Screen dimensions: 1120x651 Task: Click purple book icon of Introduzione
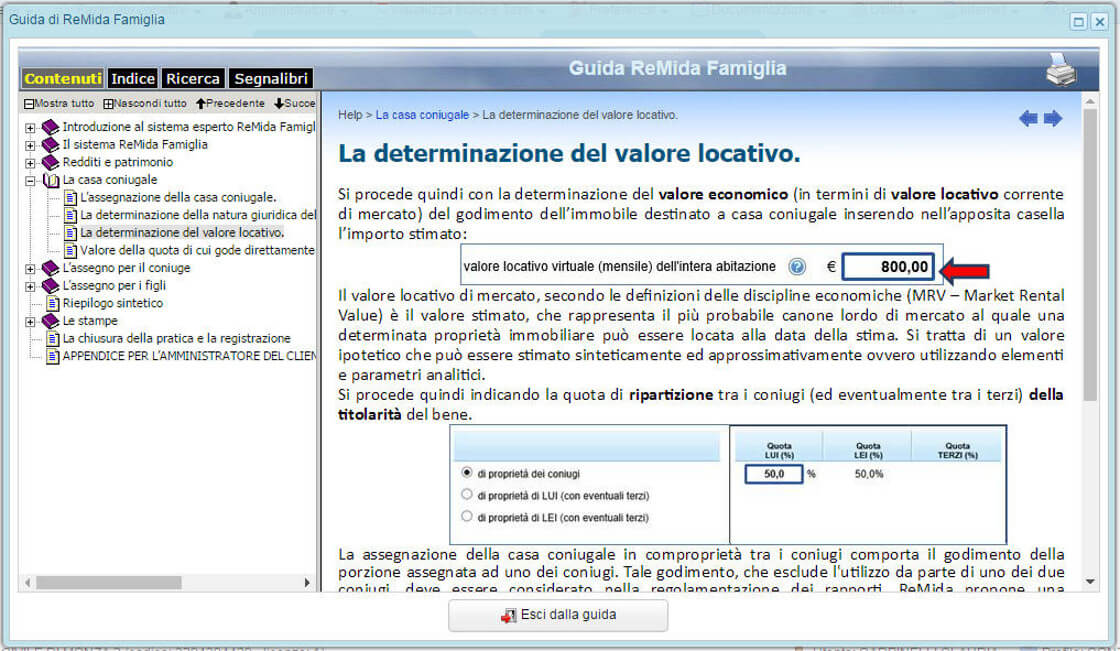(x=50, y=127)
